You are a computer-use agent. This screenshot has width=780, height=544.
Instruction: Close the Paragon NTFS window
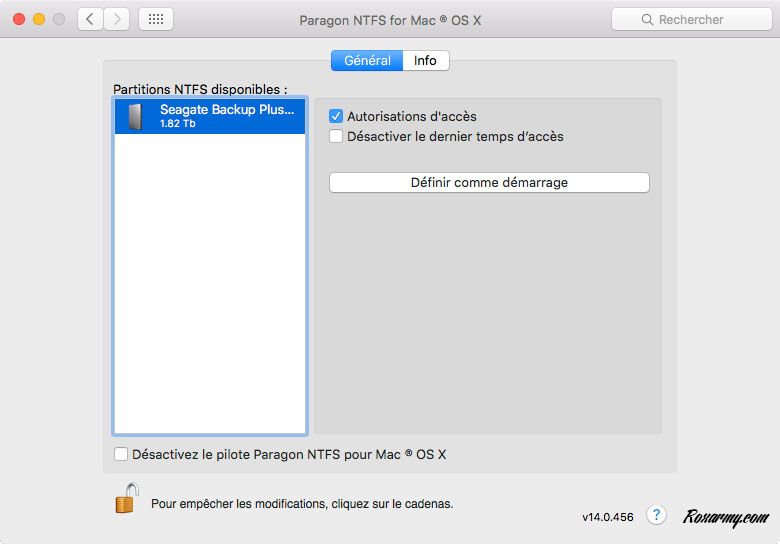tap(19, 19)
